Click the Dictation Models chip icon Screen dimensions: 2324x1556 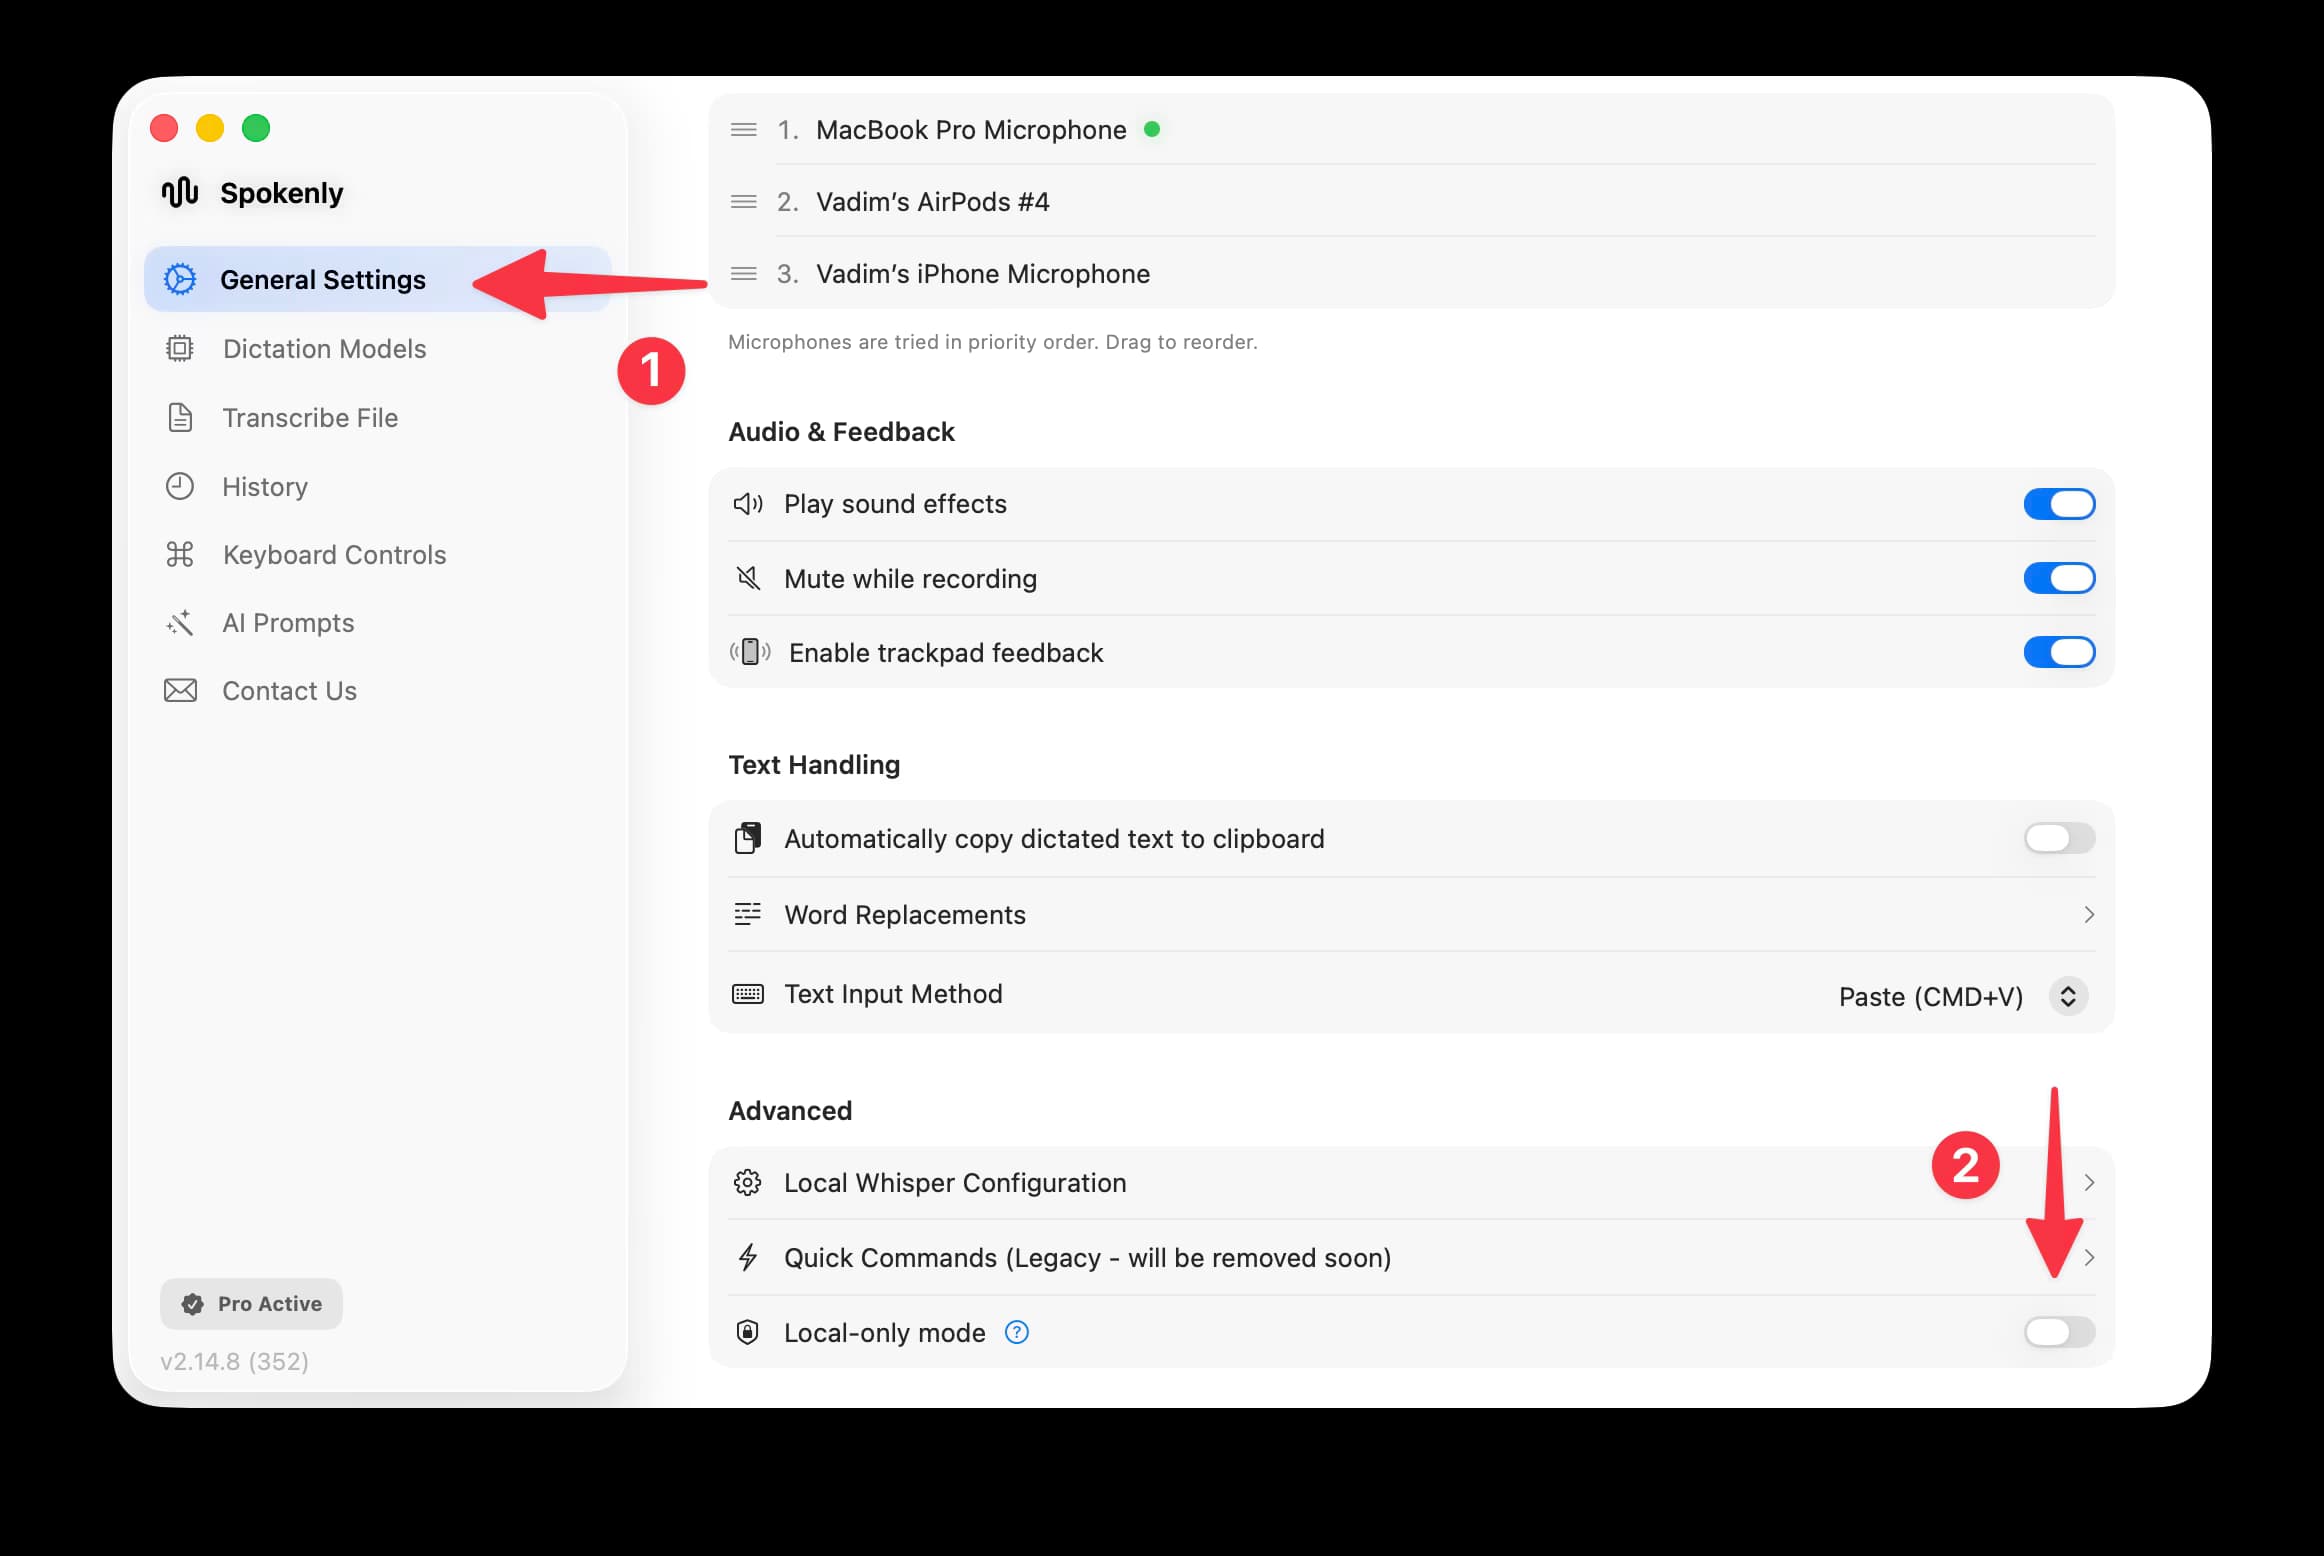tap(180, 348)
